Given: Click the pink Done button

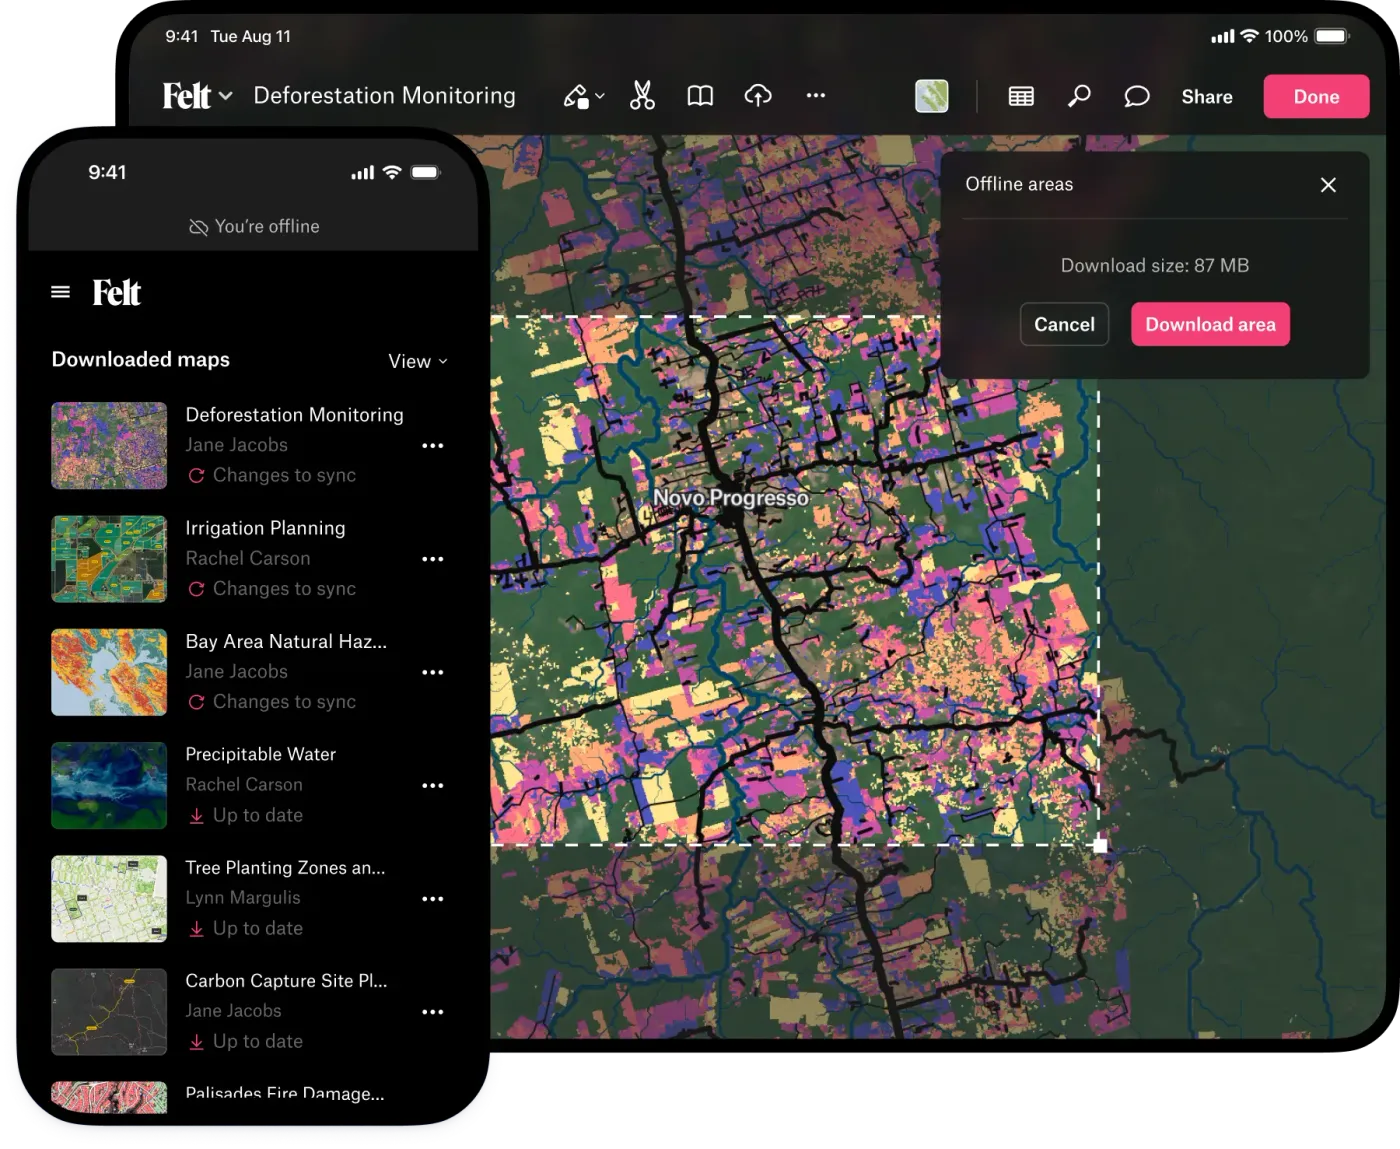Looking at the screenshot, I should [x=1316, y=97].
